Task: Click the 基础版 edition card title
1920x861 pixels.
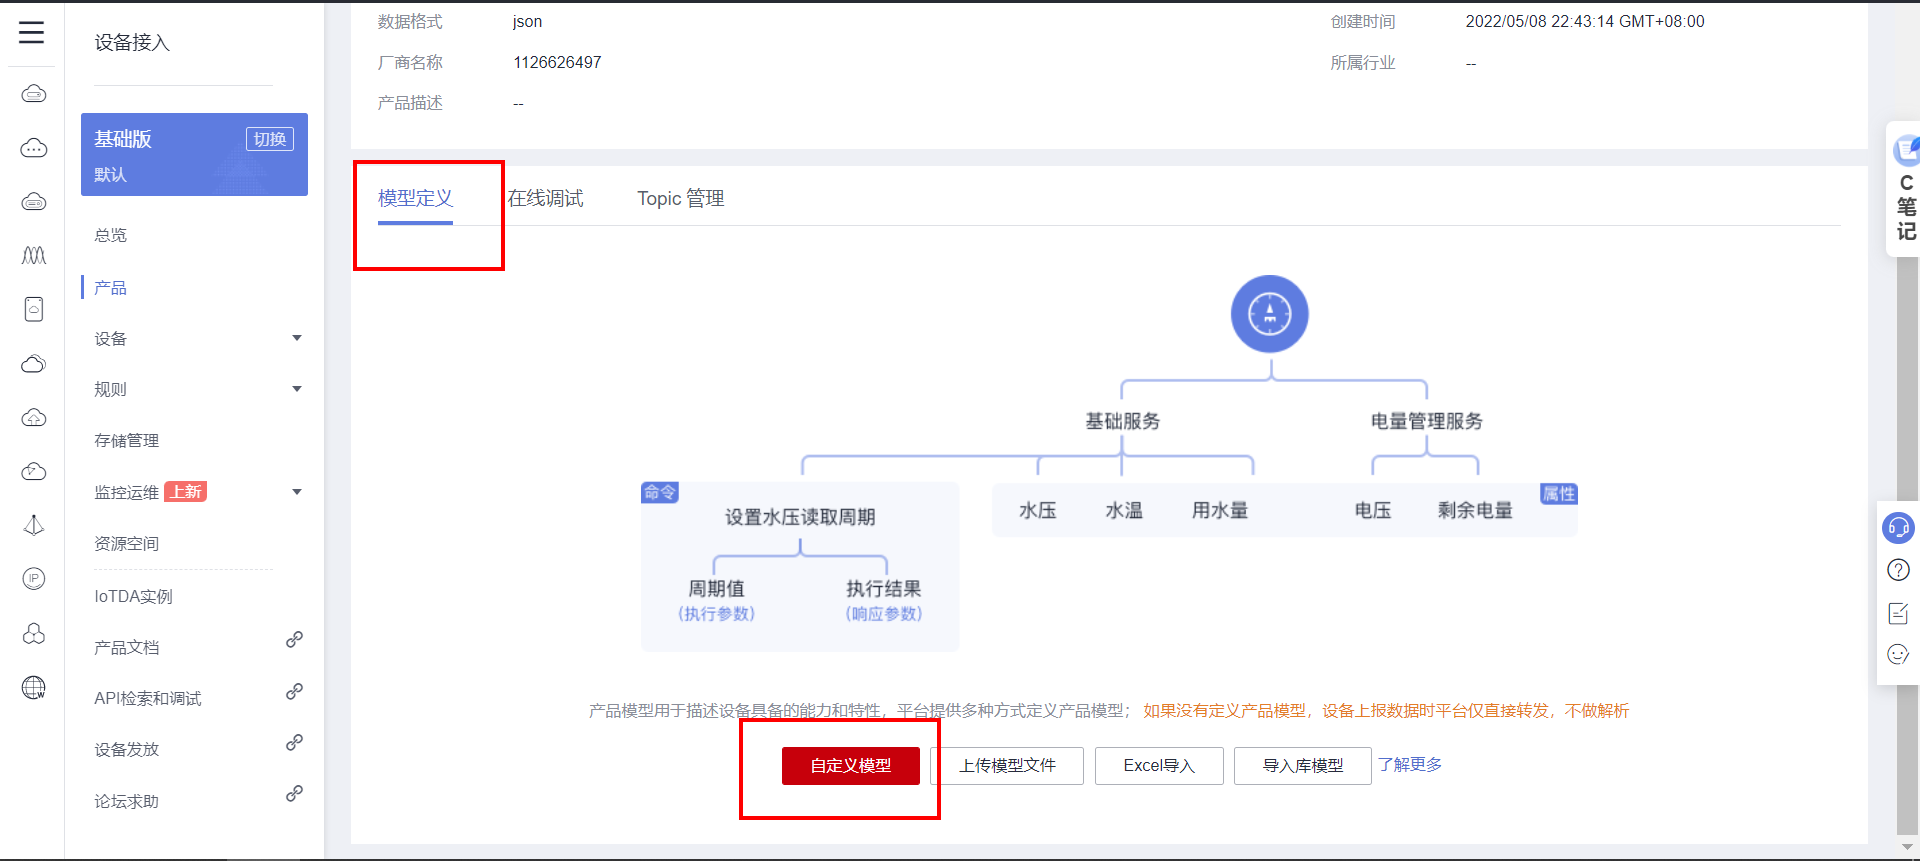Action: (x=123, y=139)
